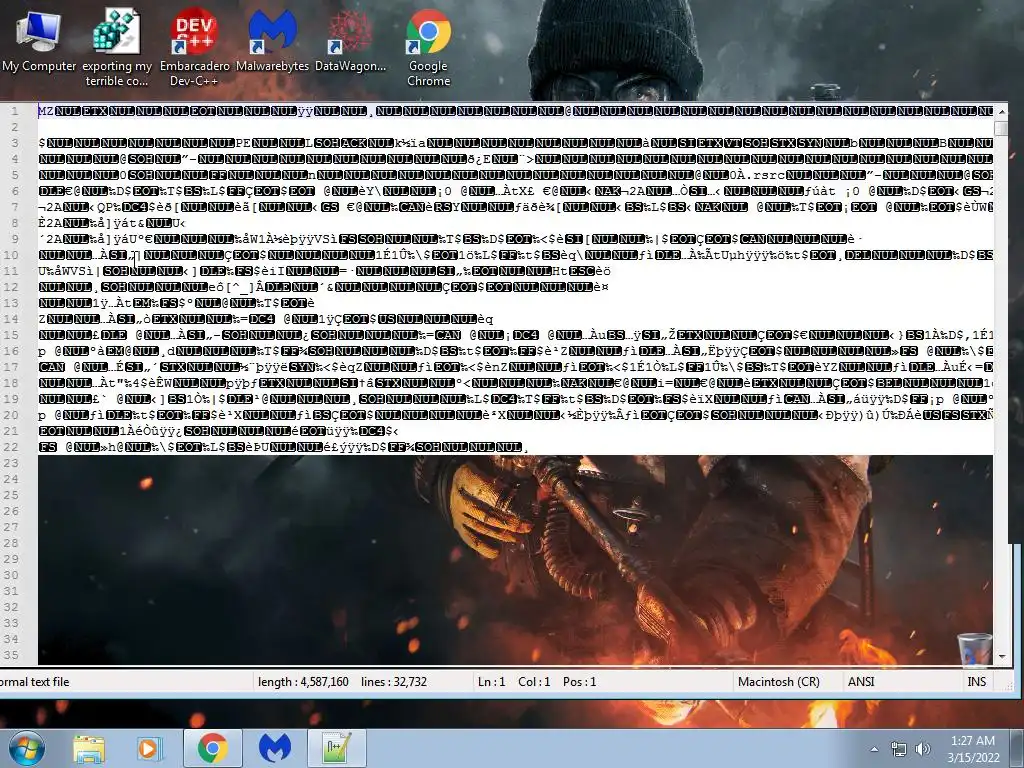This screenshot has width=1024, height=768.
Task: Click the 'lines : 32,732' status entry
Action: [394, 682]
